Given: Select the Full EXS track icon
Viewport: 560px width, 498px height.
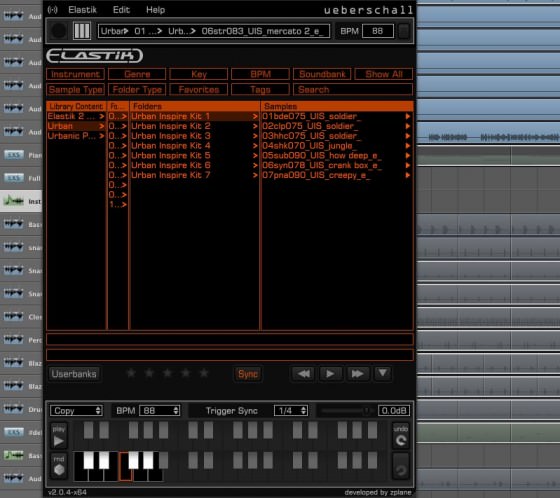Looking at the screenshot, I should (x=14, y=178).
